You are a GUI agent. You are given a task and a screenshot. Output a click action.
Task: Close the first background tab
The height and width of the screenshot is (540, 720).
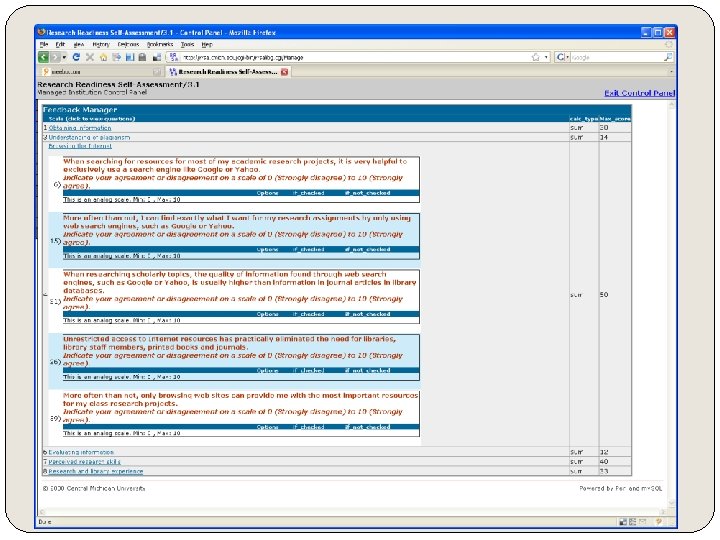(157, 72)
